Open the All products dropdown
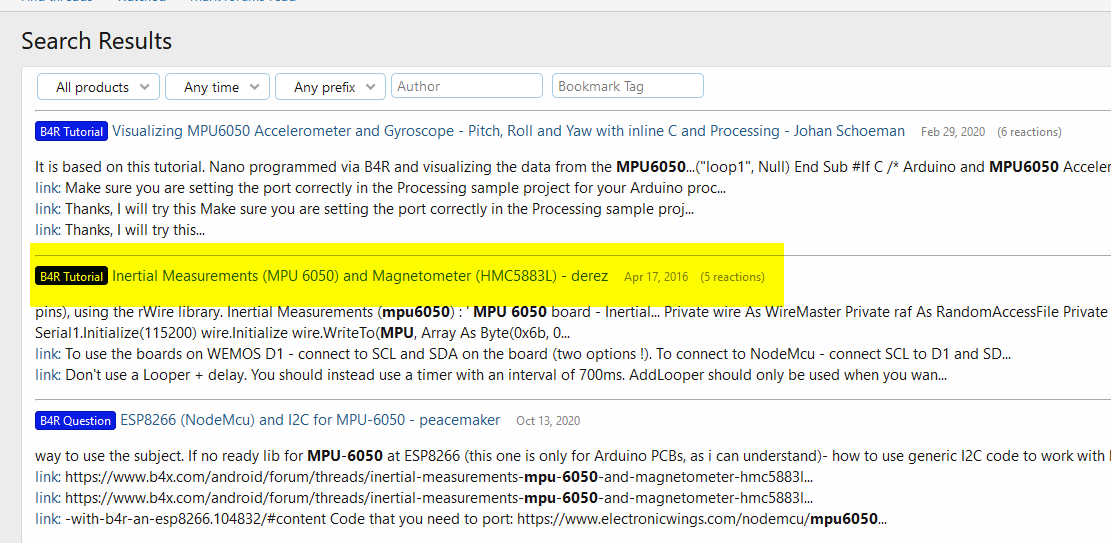1111x543 pixels. [x=98, y=87]
